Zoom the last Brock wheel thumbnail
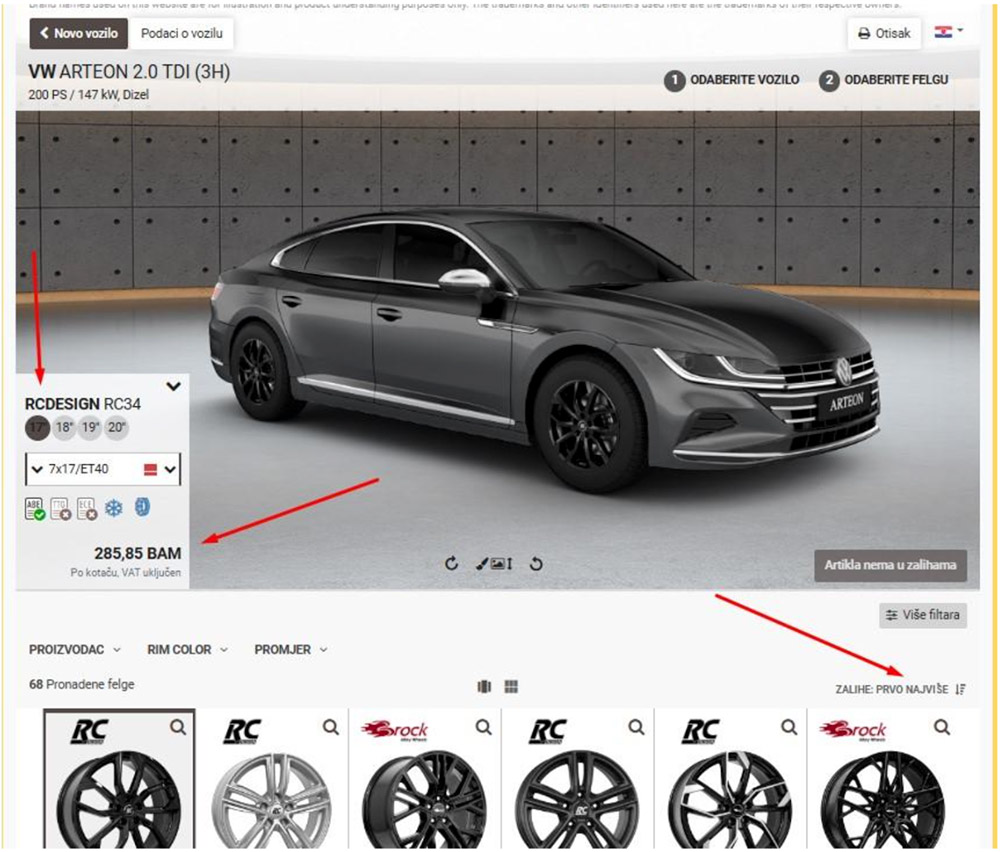The width and height of the screenshot is (1000, 852). (942, 727)
